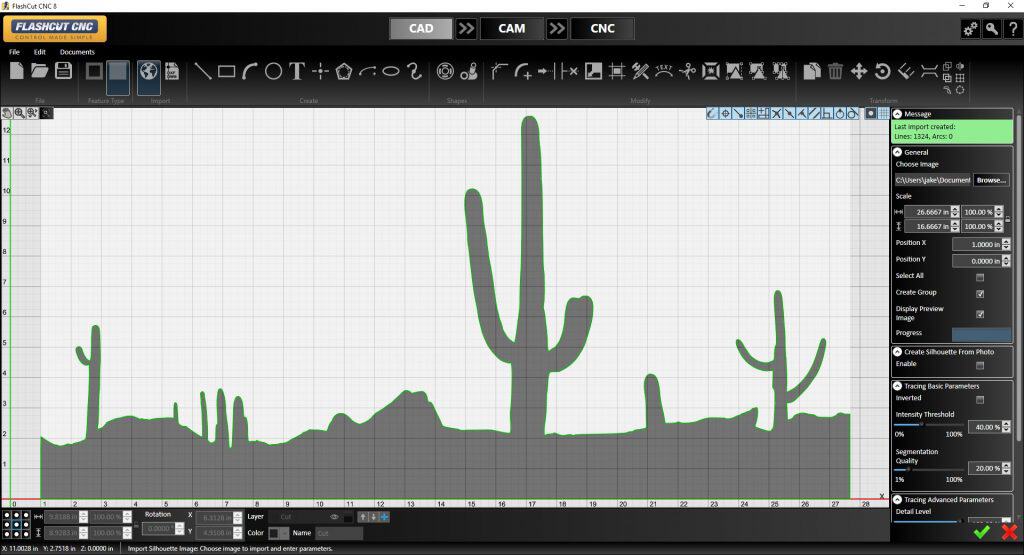Toggle the Inverted checkbox
The width and height of the screenshot is (1024, 555).
pyautogui.click(x=980, y=399)
